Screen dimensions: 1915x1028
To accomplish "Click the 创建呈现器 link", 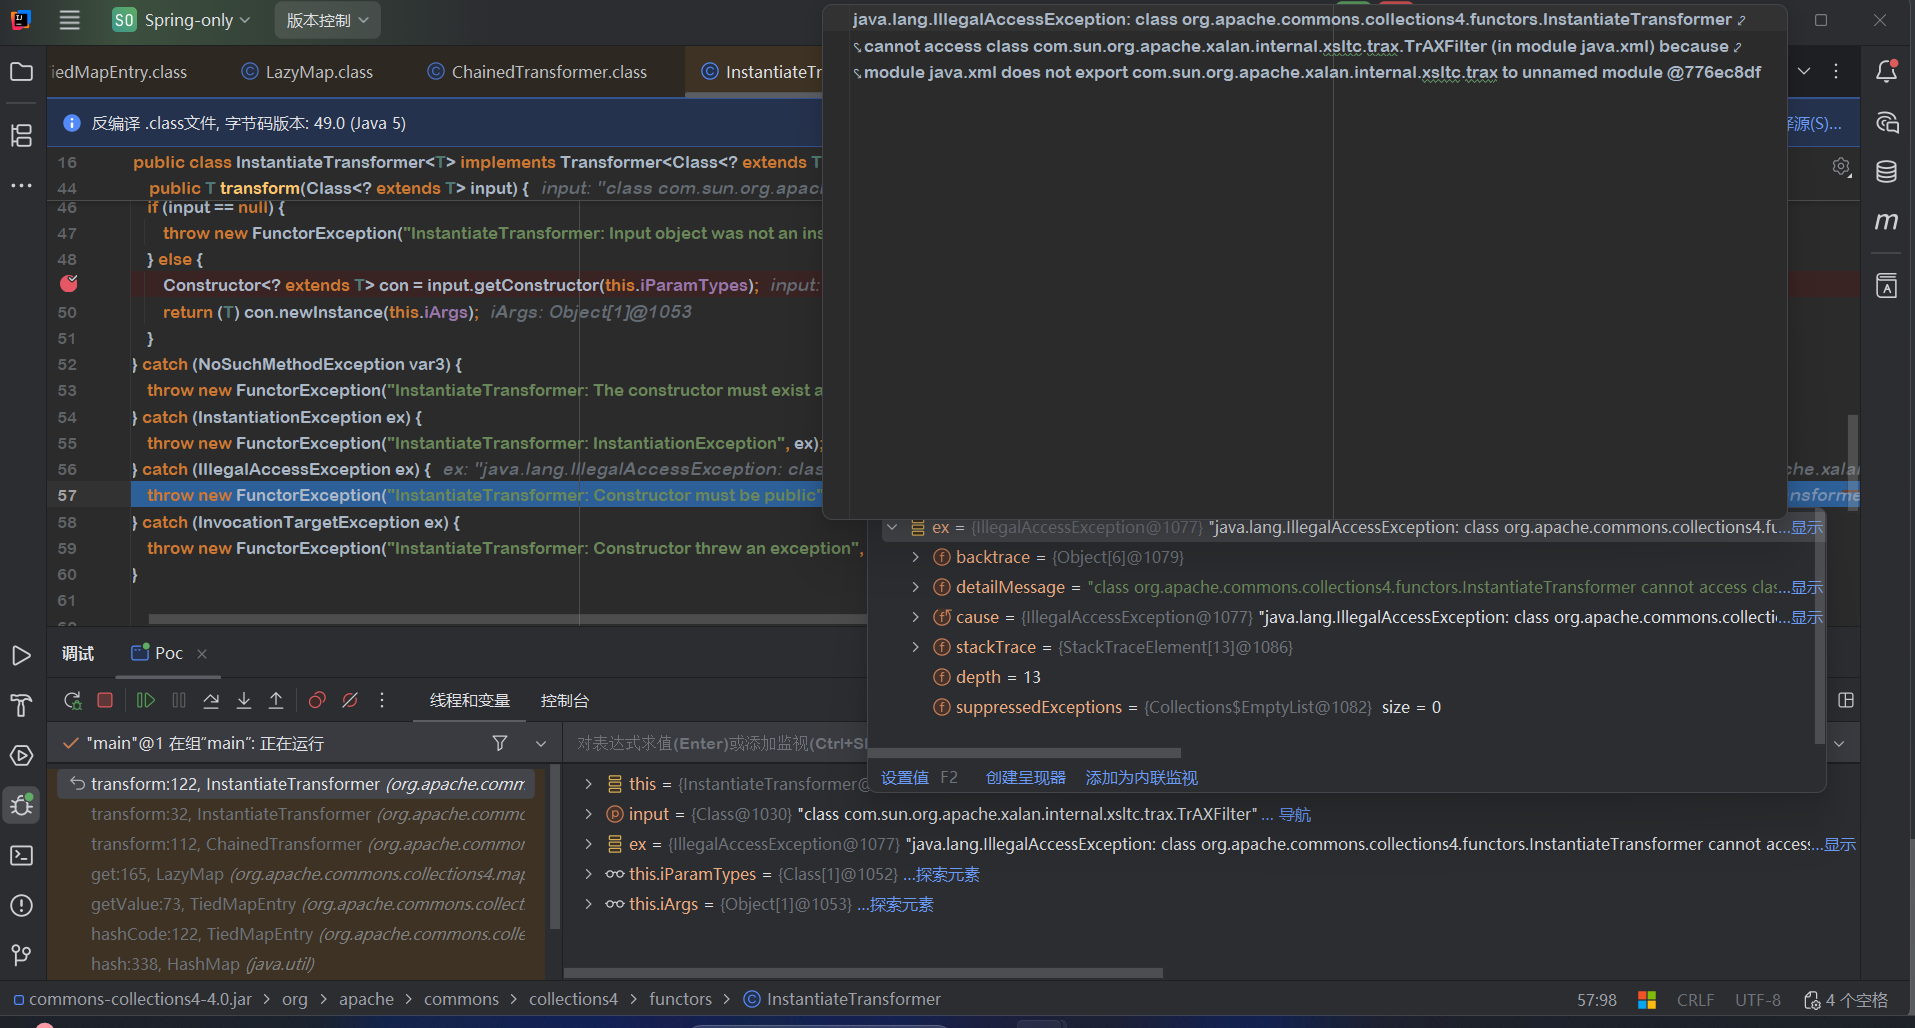I will click(1025, 778).
